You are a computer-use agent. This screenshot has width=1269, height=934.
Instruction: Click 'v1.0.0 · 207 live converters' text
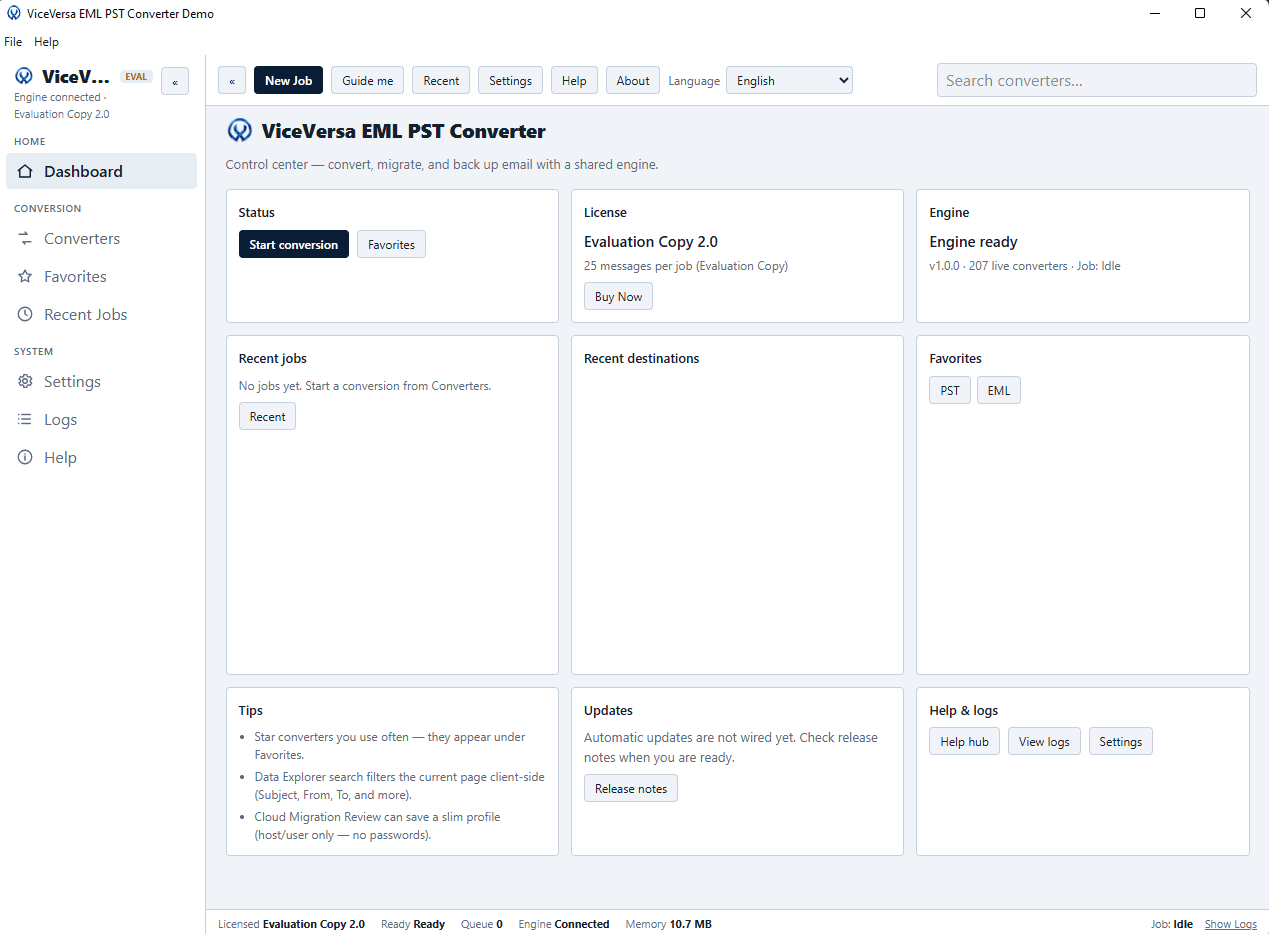coord(1025,266)
